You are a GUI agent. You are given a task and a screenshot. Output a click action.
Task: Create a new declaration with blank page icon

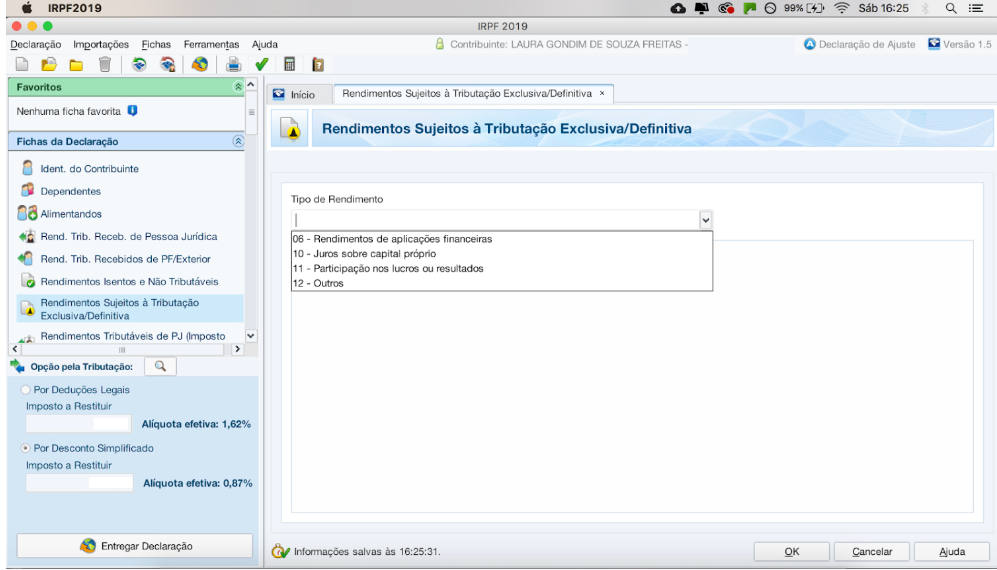click(x=22, y=64)
